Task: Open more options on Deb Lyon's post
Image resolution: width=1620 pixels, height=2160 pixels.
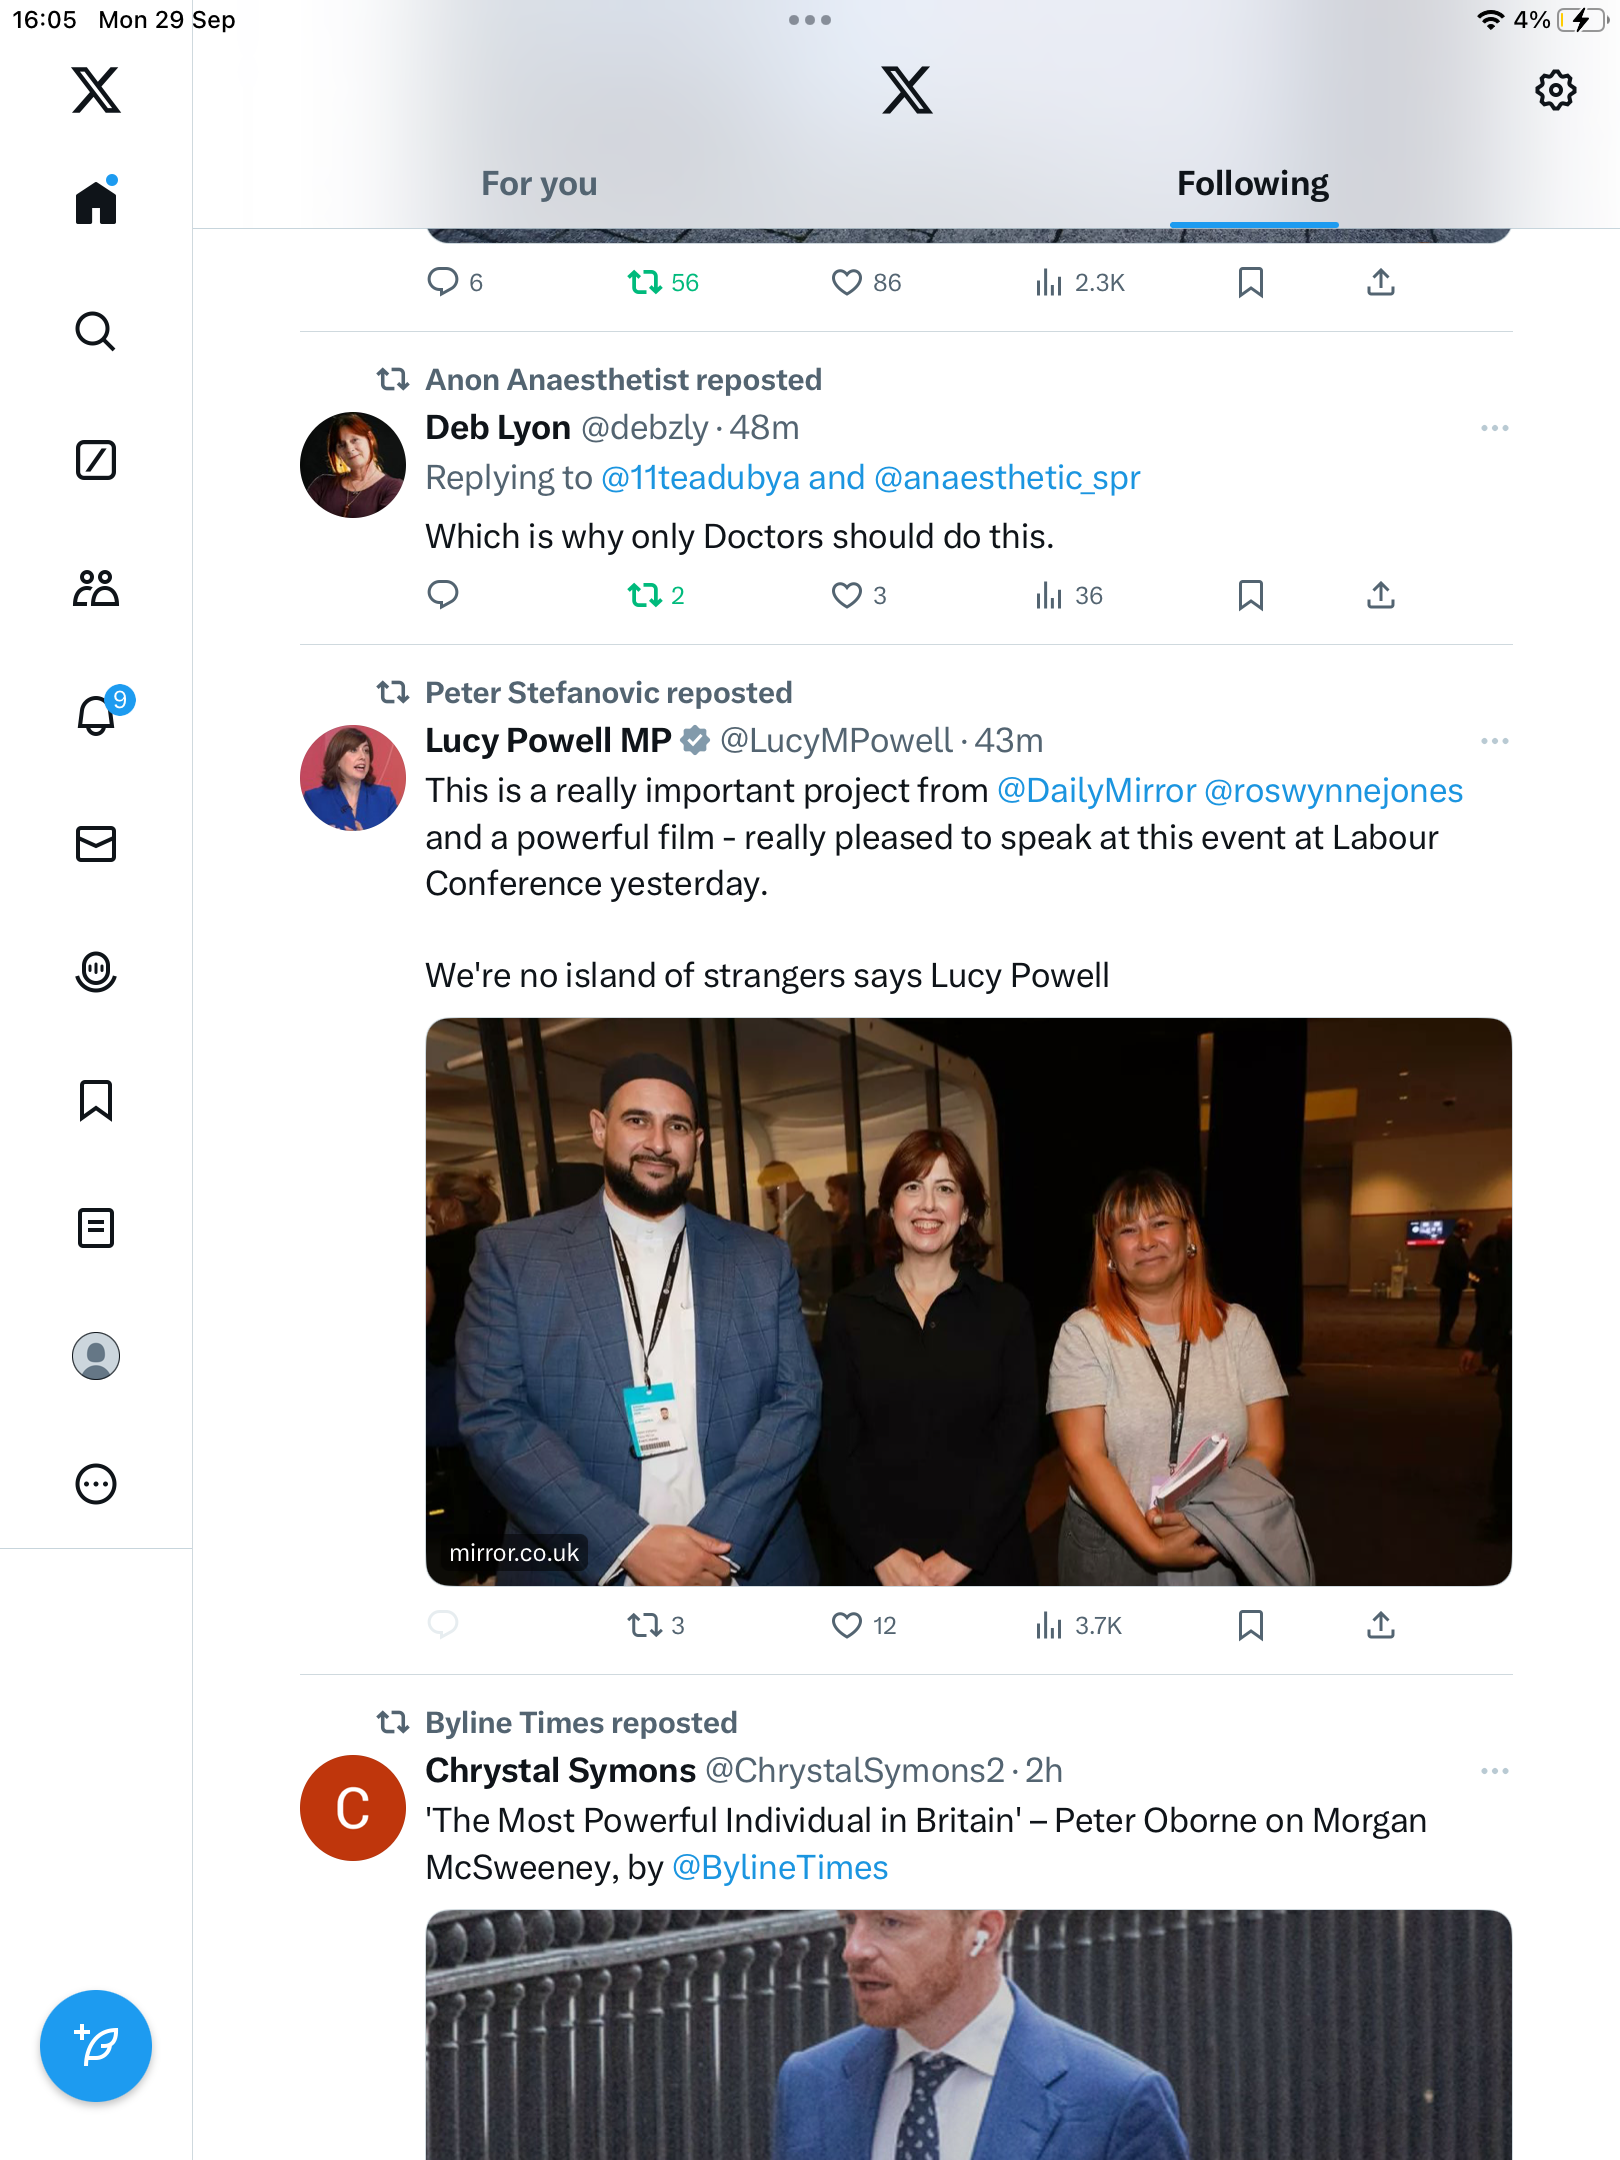Action: coord(1494,428)
